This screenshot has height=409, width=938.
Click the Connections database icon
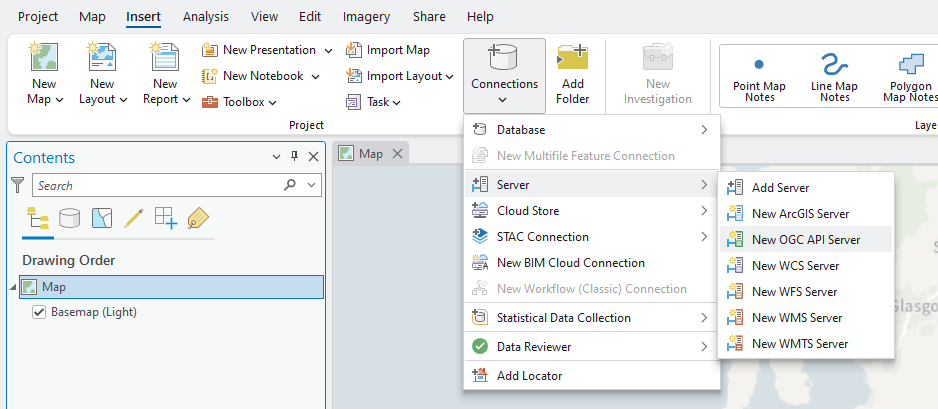click(x=504, y=57)
